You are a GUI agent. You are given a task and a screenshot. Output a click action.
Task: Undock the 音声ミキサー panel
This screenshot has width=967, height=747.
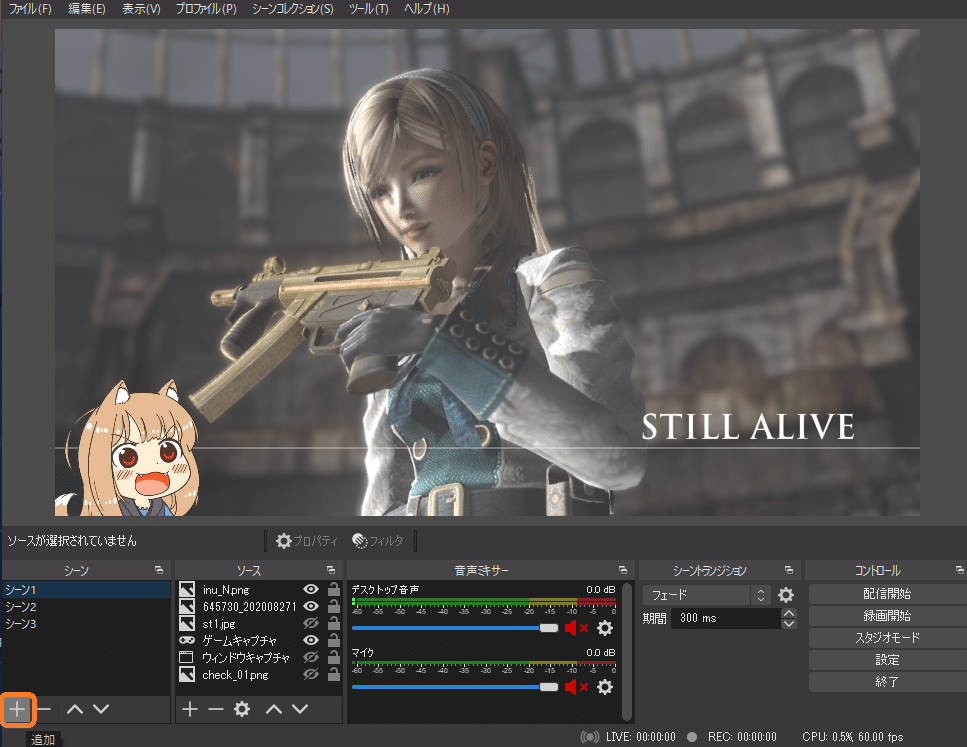(623, 570)
